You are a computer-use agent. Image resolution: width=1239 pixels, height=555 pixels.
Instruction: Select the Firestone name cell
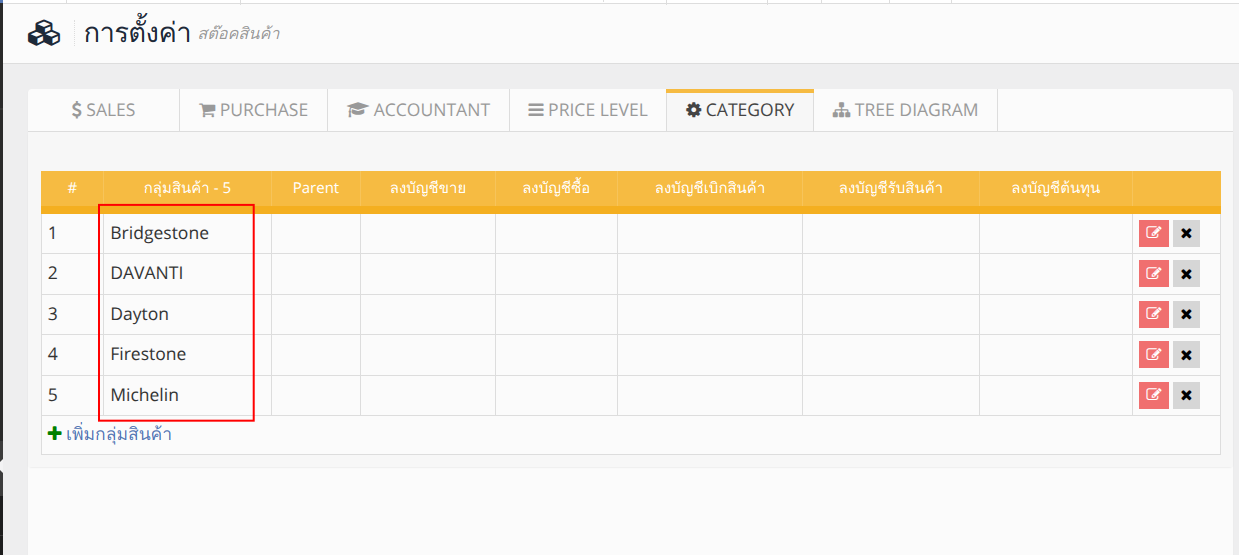click(187, 355)
